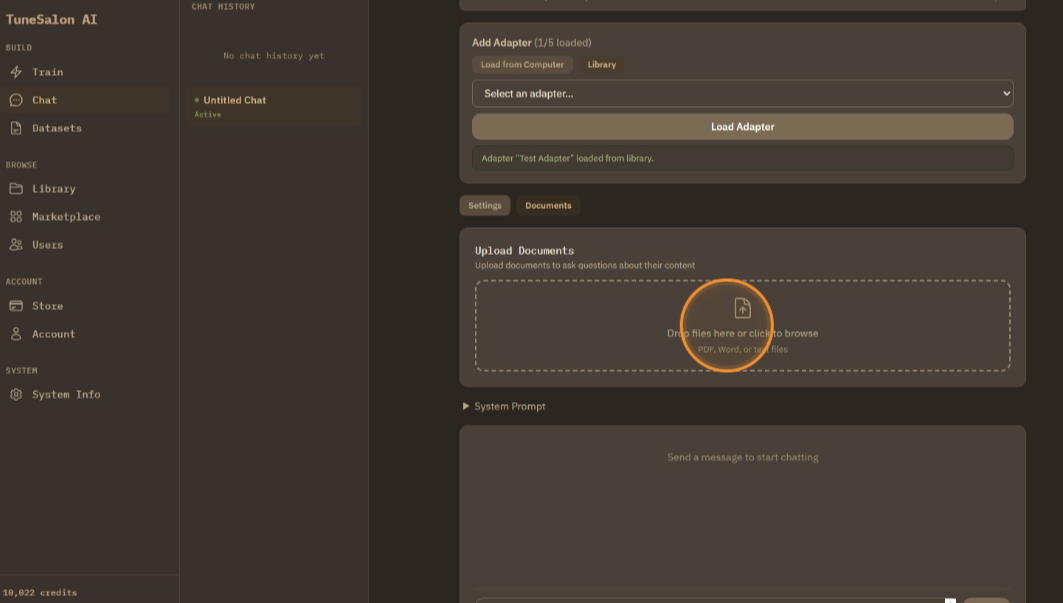Open the Select an adapter dropdown
Image resolution: width=1063 pixels, height=603 pixels.
tap(742, 93)
